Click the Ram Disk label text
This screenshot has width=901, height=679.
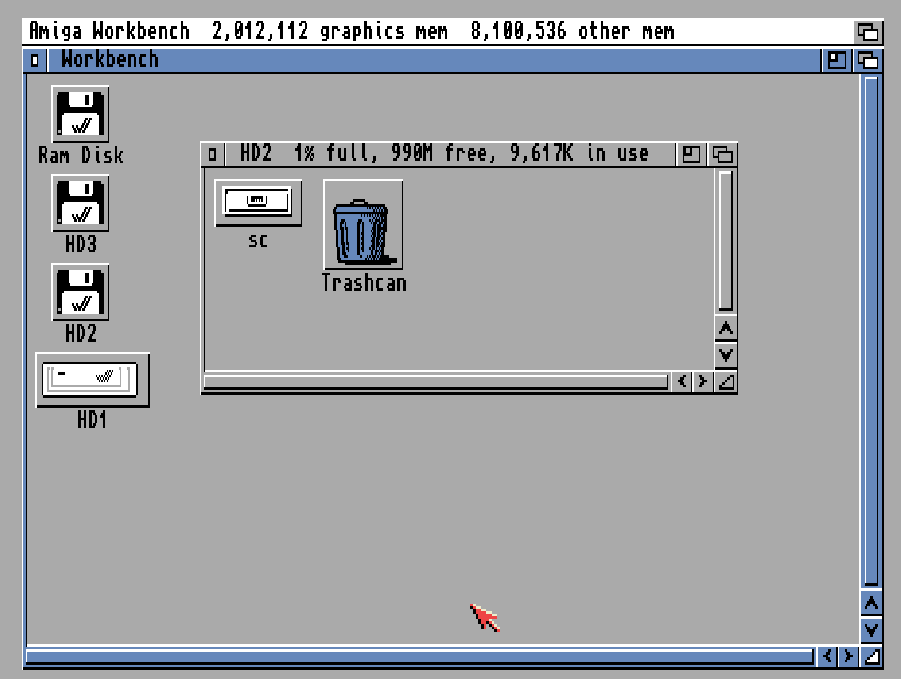80,155
